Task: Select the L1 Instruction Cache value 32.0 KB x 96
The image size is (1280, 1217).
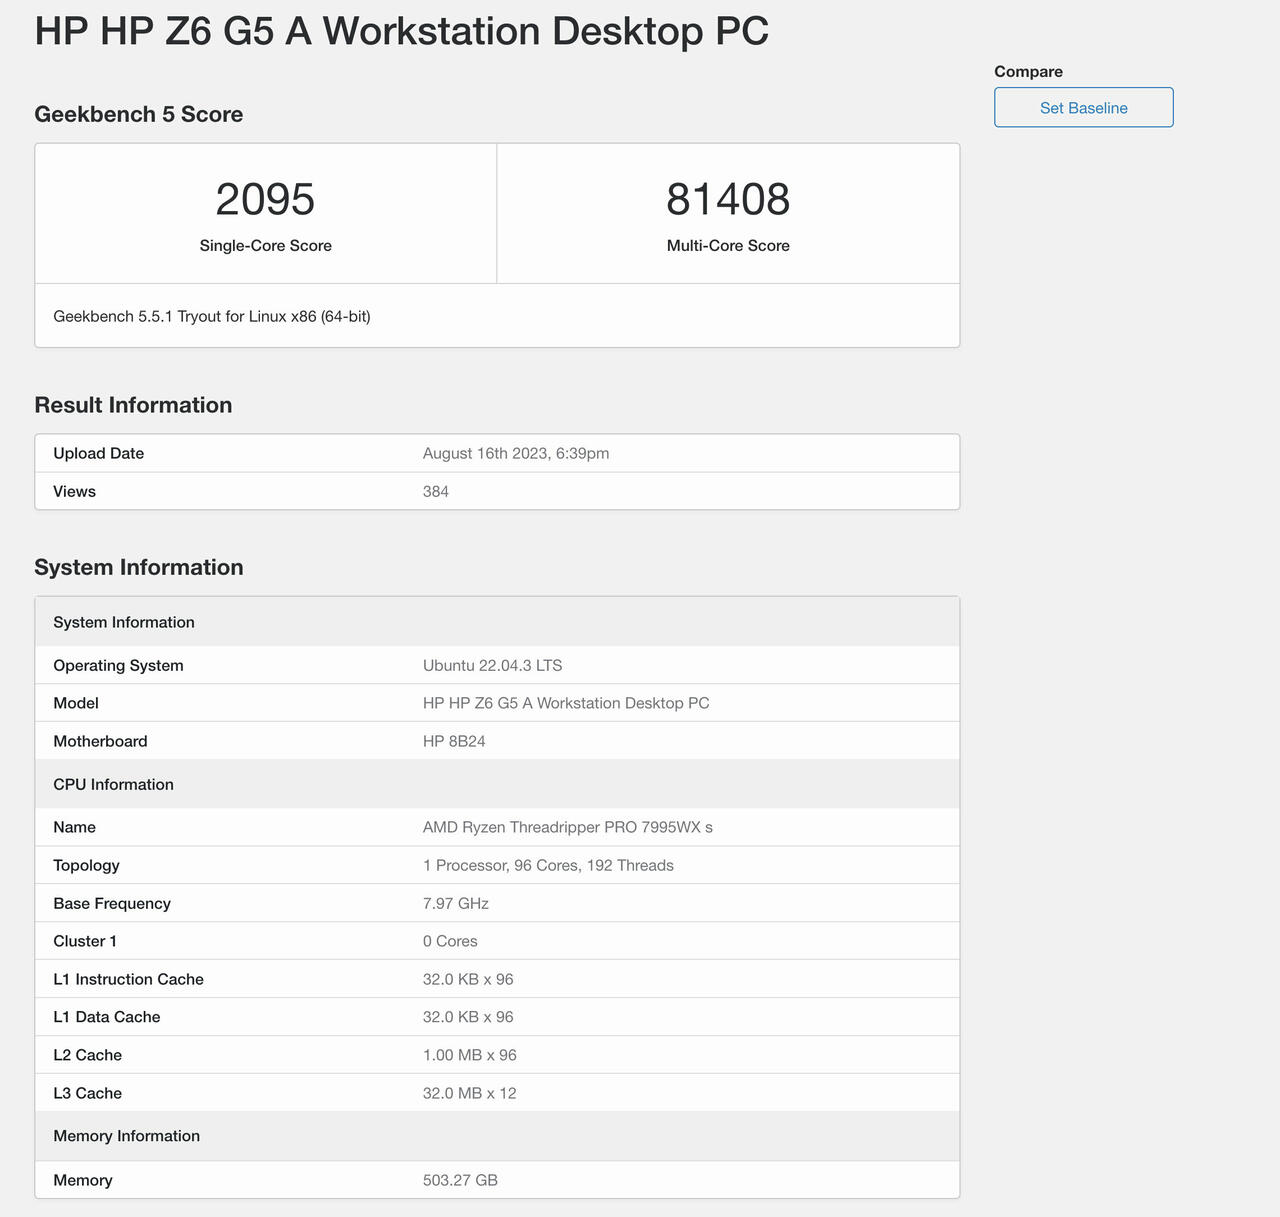Action: click(x=468, y=979)
